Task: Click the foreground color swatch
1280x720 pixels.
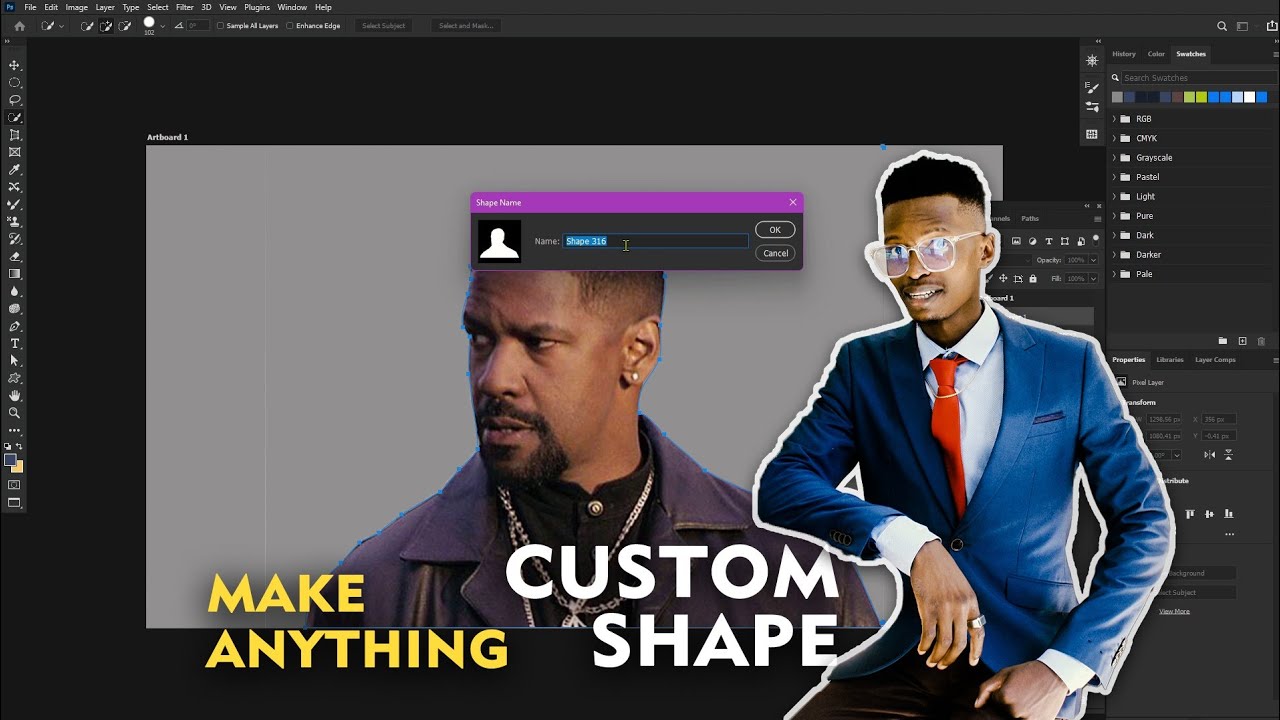Action: pyautogui.click(x=10, y=460)
